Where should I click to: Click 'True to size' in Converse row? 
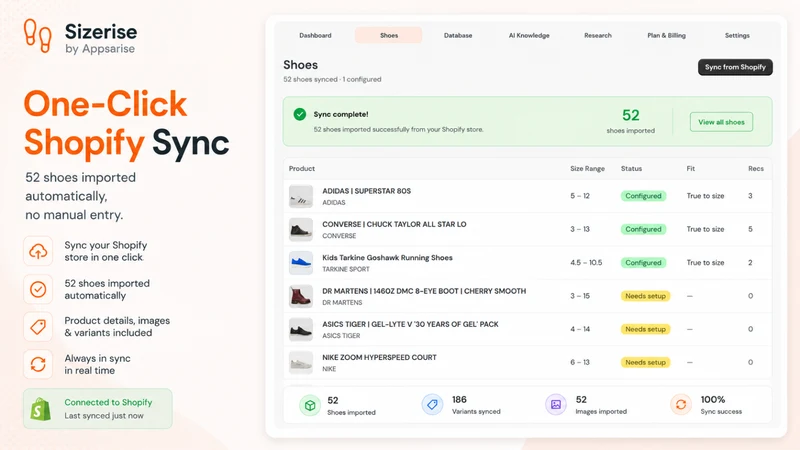[705, 229]
